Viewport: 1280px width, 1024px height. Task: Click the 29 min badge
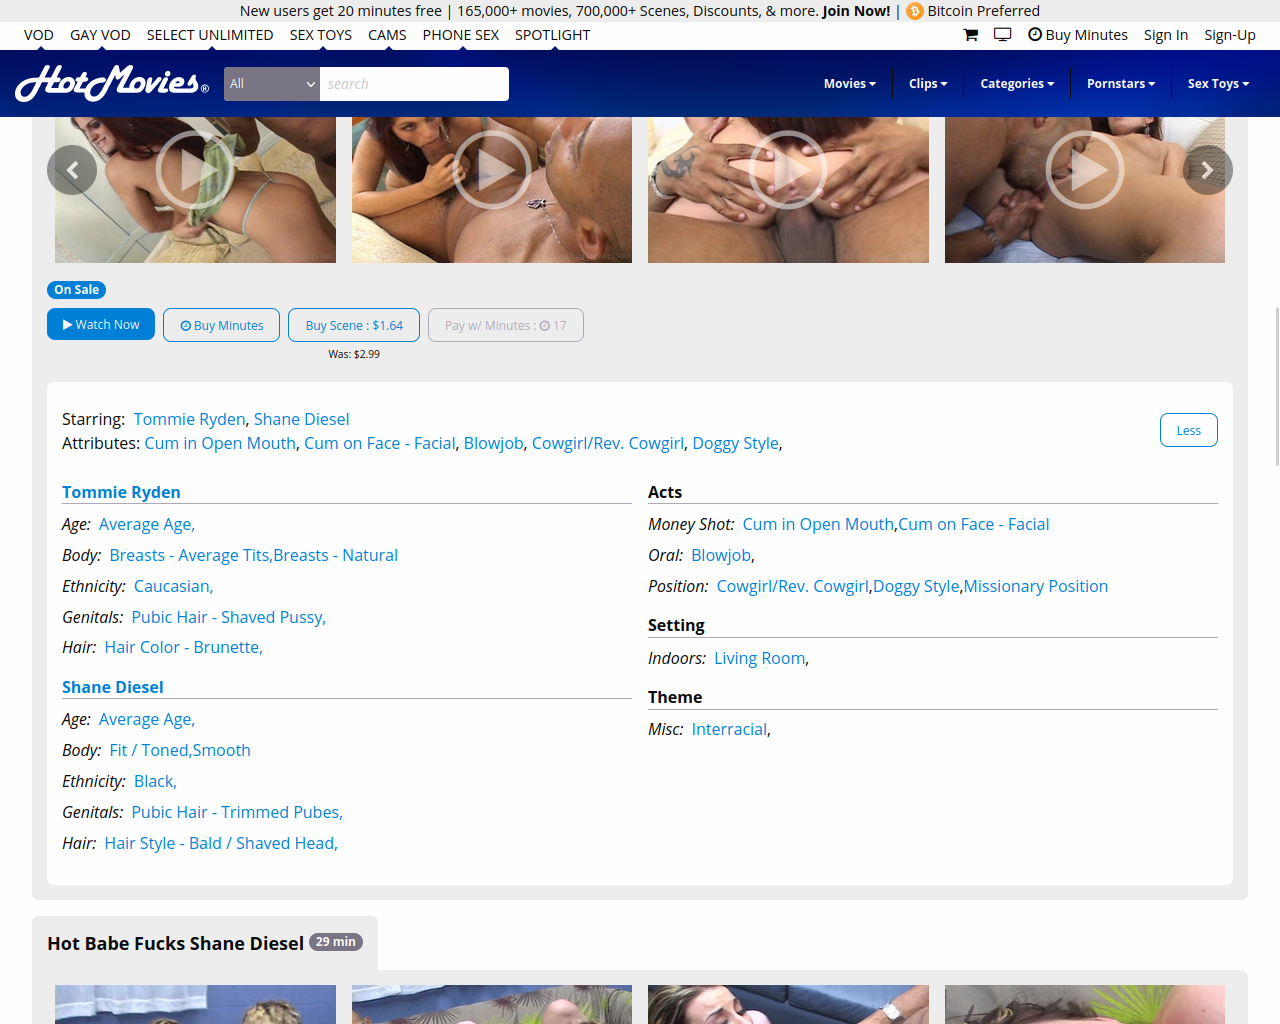pyautogui.click(x=336, y=942)
